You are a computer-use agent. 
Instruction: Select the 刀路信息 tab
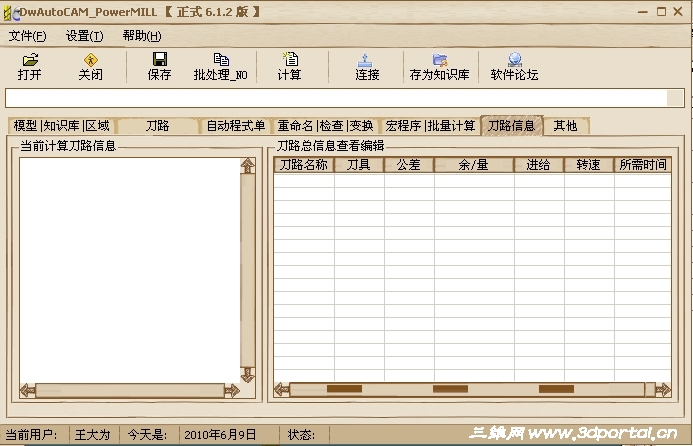[x=512, y=126]
